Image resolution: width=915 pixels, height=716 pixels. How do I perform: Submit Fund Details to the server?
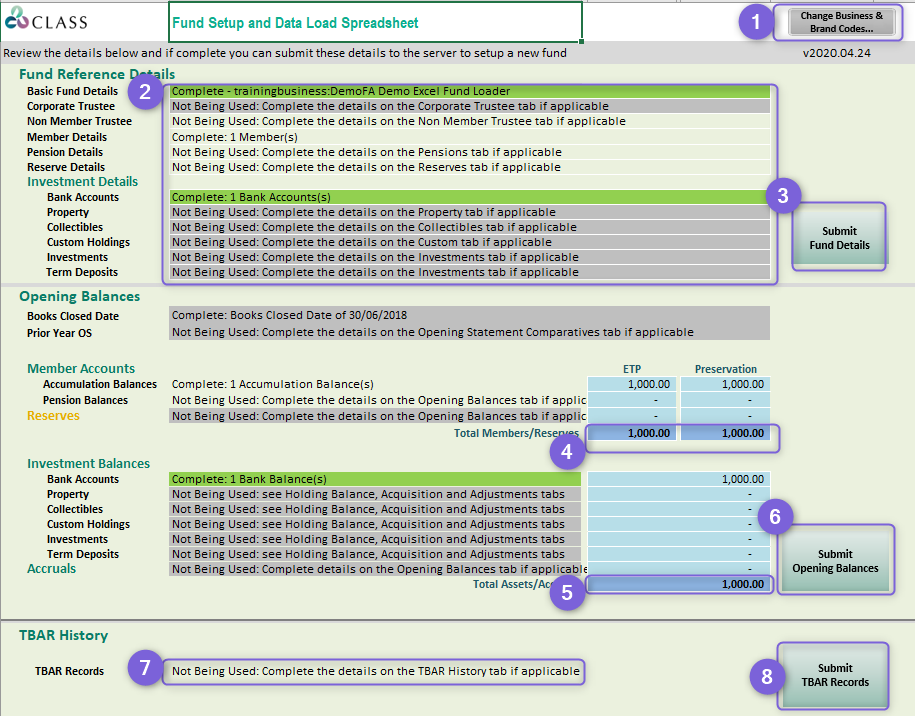[839, 237]
